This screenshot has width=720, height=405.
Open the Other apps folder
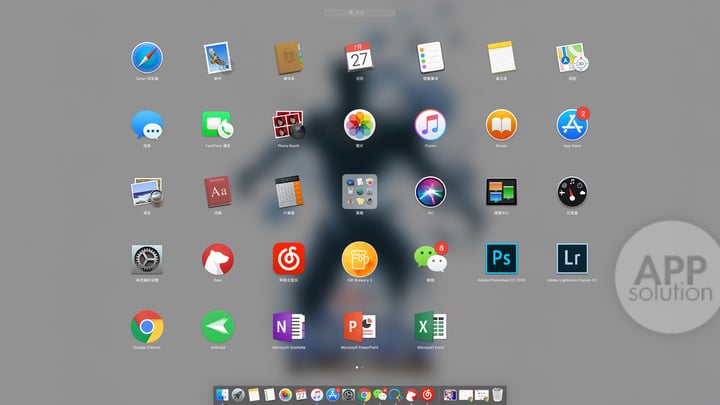click(360, 192)
